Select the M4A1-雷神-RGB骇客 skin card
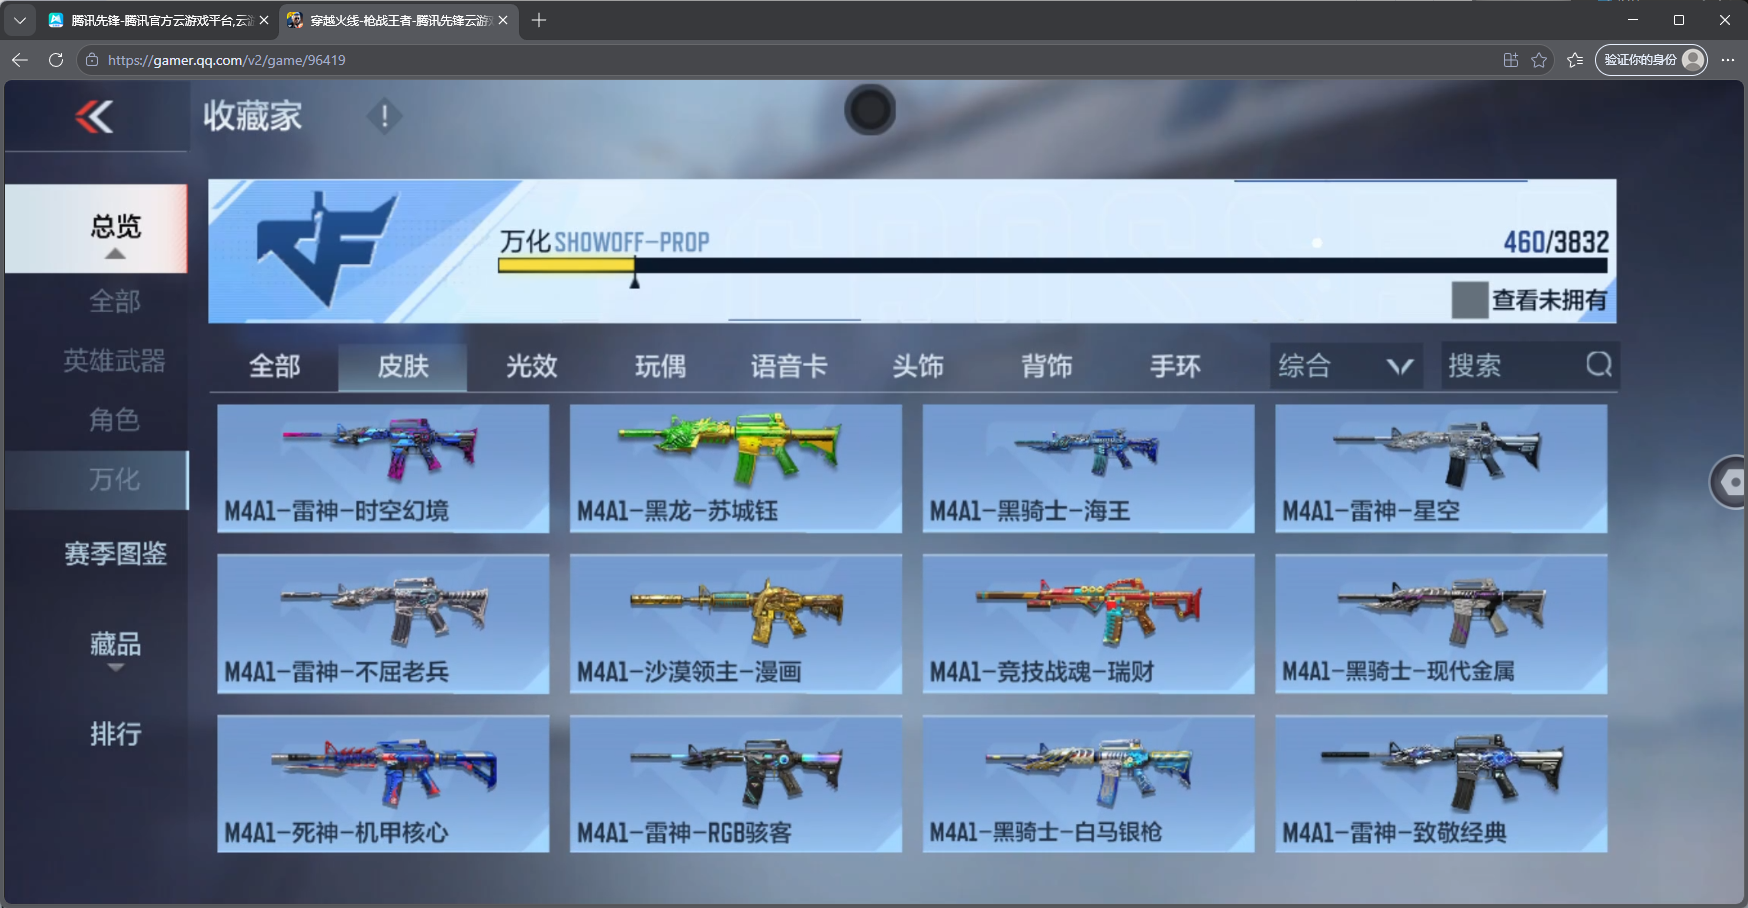This screenshot has width=1748, height=908. (x=736, y=784)
